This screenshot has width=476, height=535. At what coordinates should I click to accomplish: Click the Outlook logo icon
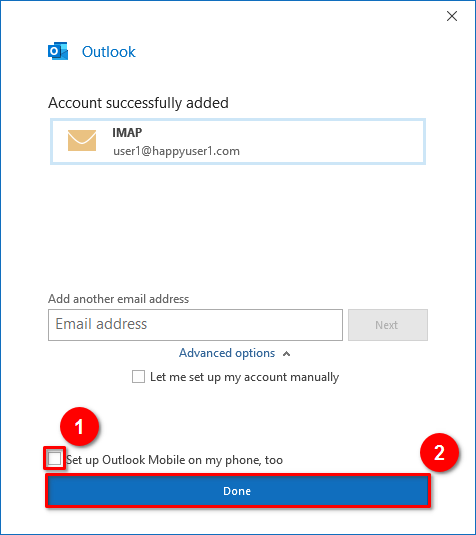coord(58,51)
